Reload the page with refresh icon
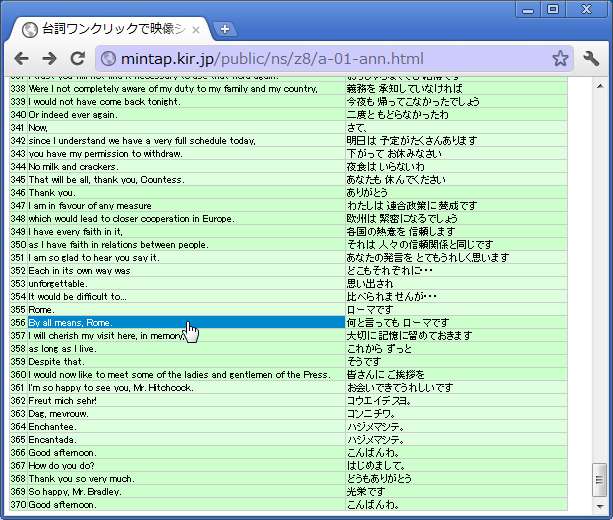The width and height of the screenshot is (613, 520). point(77,59)
